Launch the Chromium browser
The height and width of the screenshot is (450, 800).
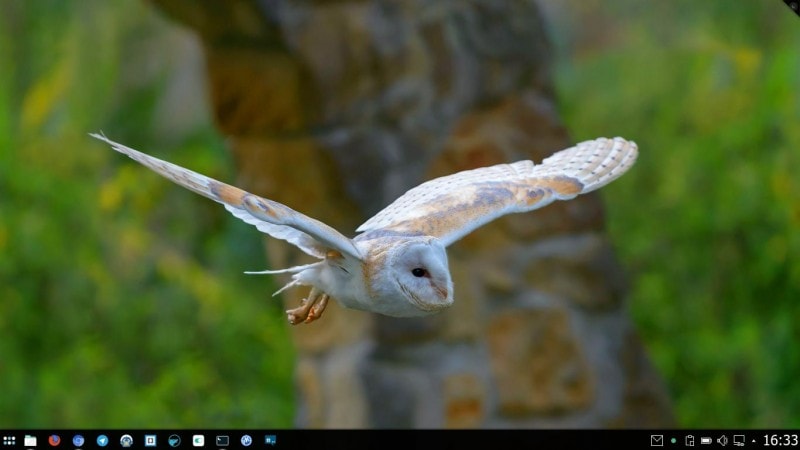coord(78,440)
